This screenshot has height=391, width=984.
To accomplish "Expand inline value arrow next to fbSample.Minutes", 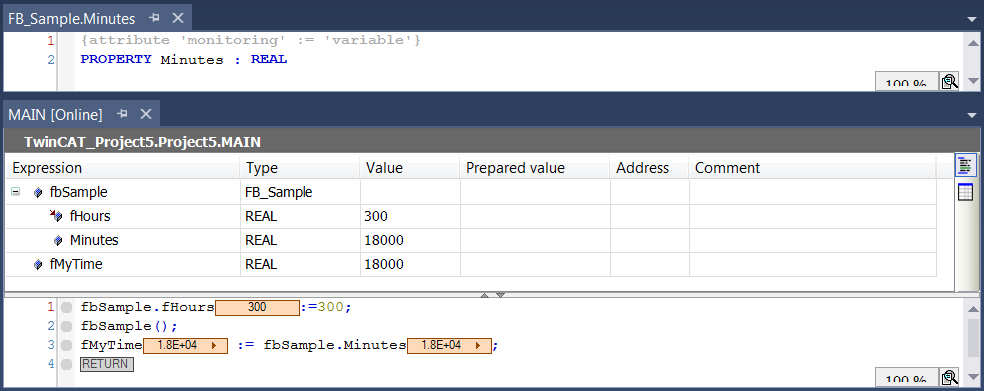I will pyautogui.click(x=479, y=346).
